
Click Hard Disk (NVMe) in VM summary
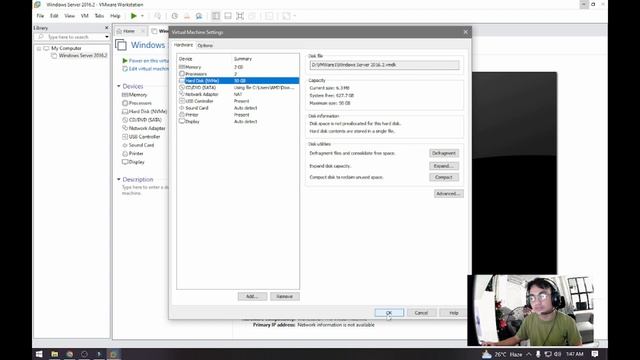pos(144,111)
